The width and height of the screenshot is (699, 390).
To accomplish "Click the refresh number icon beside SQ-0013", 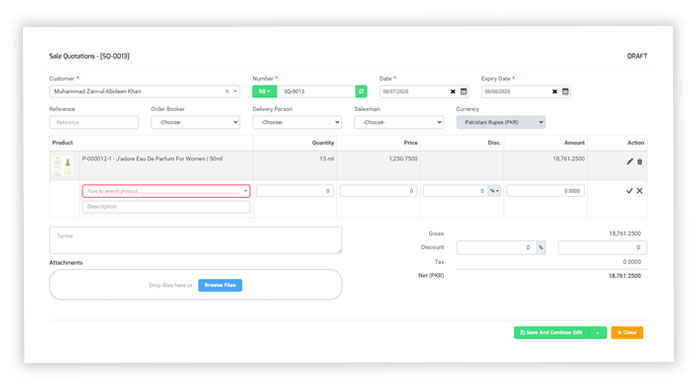I will tap(361, 91).
